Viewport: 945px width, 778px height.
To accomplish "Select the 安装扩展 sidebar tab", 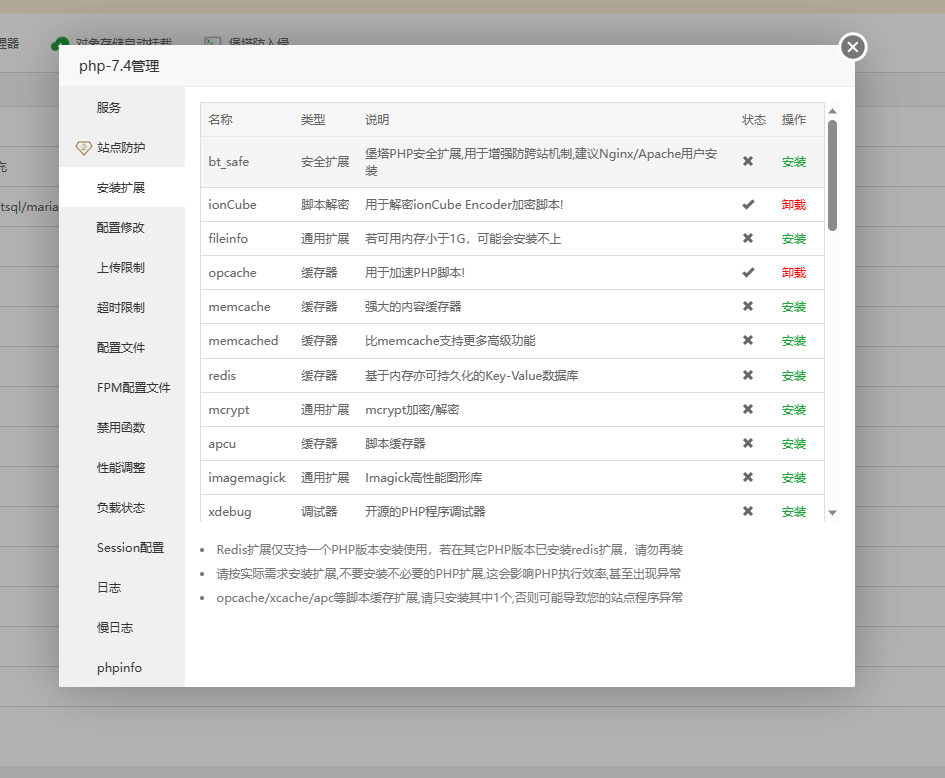I will pos(121,187).
